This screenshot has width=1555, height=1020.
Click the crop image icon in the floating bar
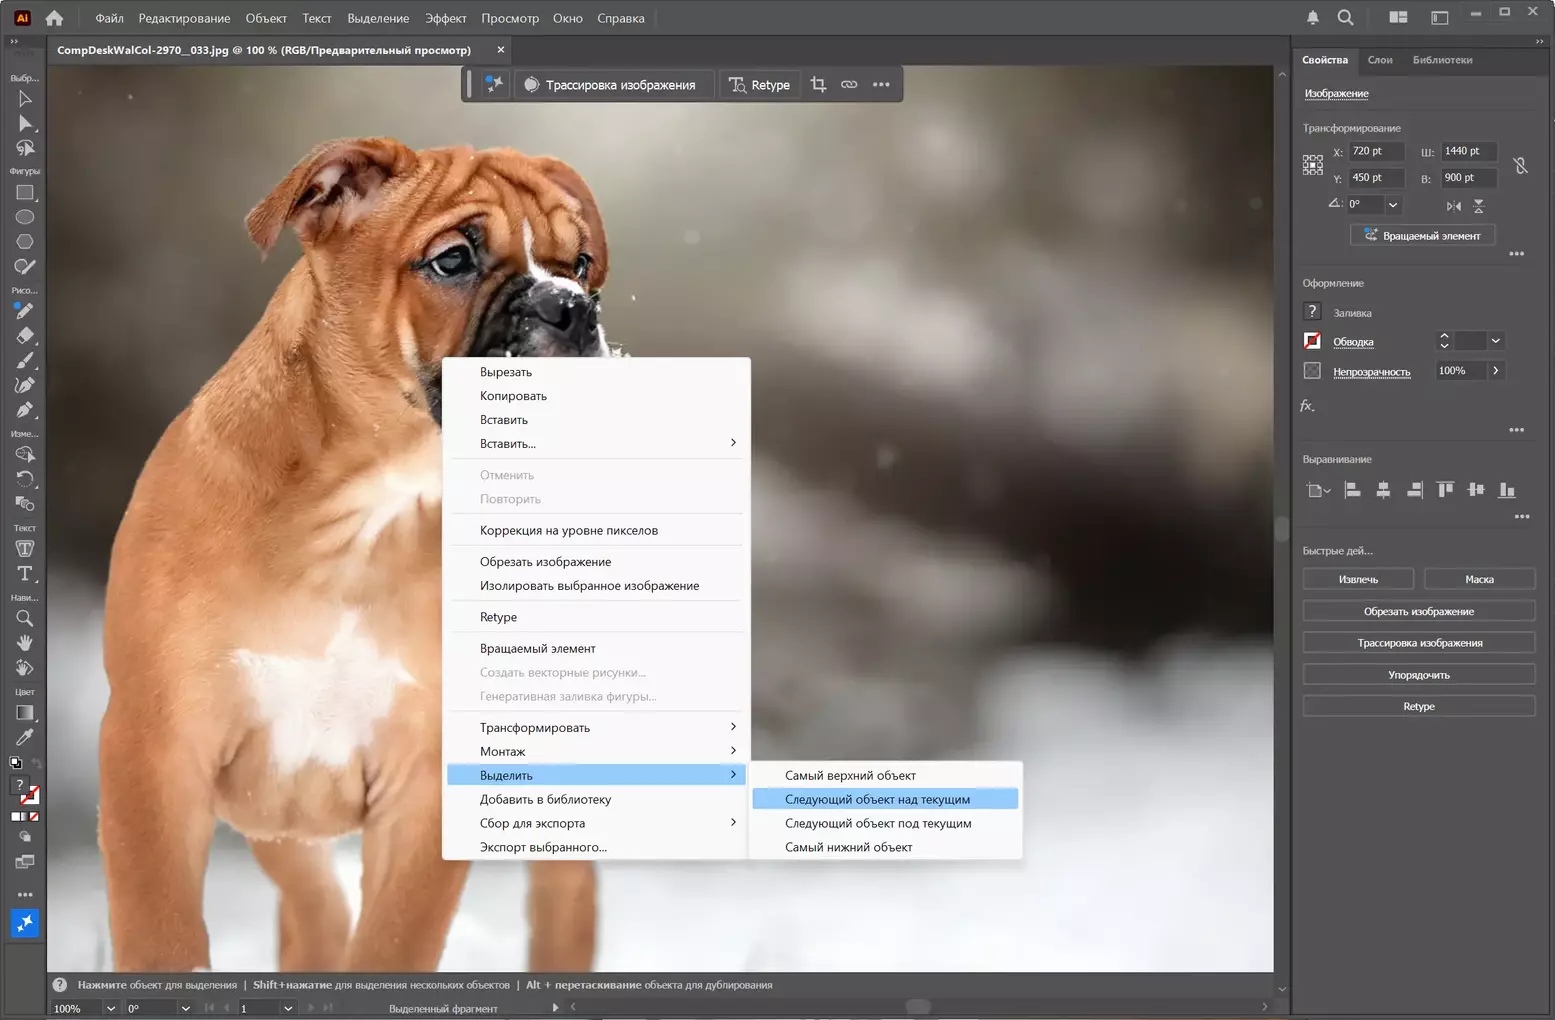(x=818, y=85)
